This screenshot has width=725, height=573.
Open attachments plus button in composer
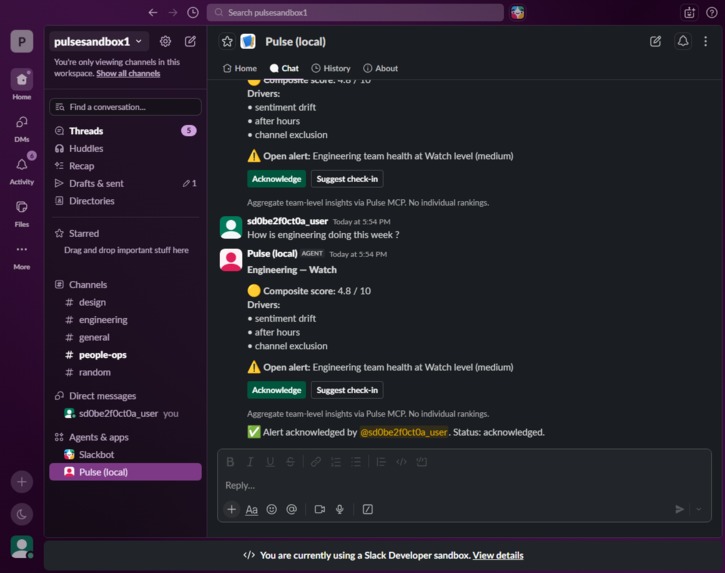click(x=231, y=509)
